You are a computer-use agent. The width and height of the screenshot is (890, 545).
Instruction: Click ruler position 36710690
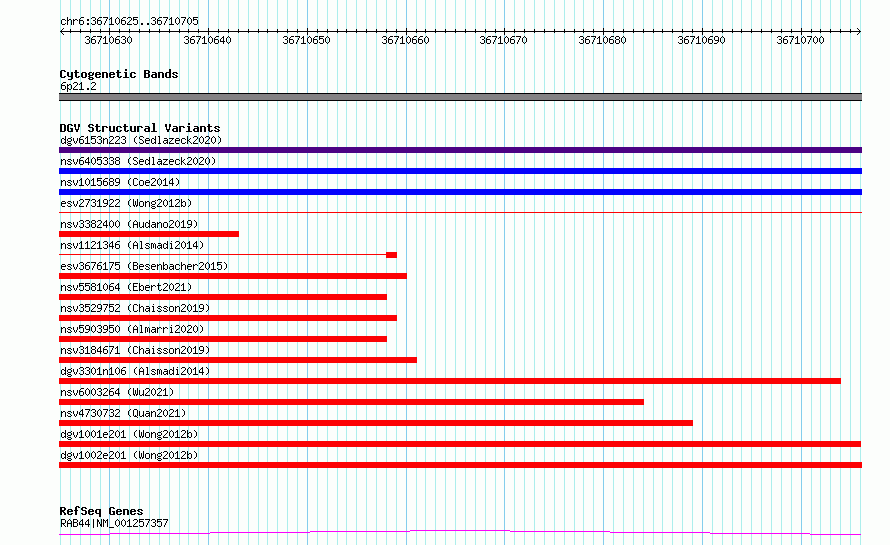(x=702, y=40)
